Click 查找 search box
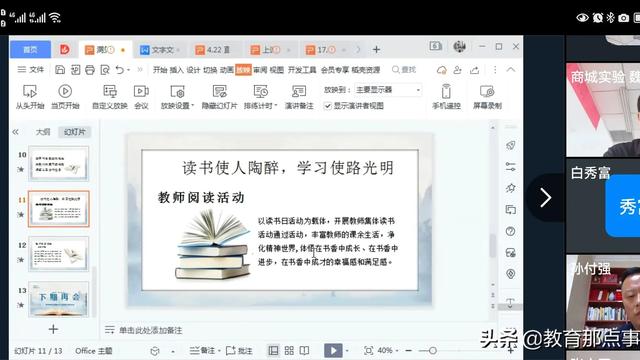Viewport: 640px width, 360px height. [x=404, y=70]
